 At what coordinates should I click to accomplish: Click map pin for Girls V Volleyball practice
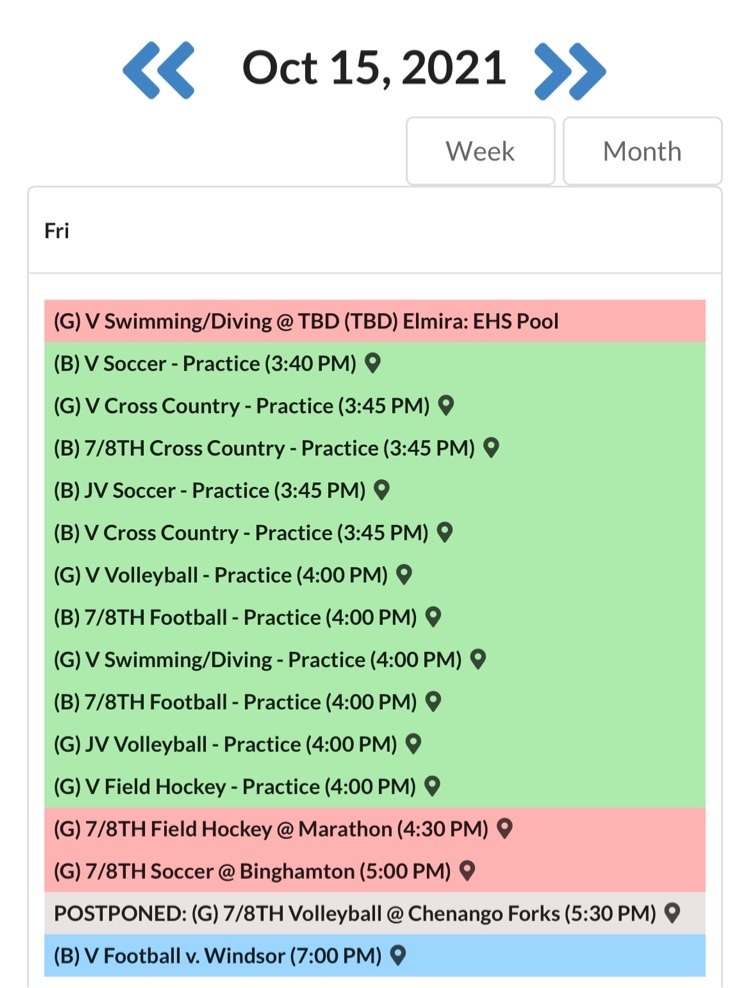point(404,575)
